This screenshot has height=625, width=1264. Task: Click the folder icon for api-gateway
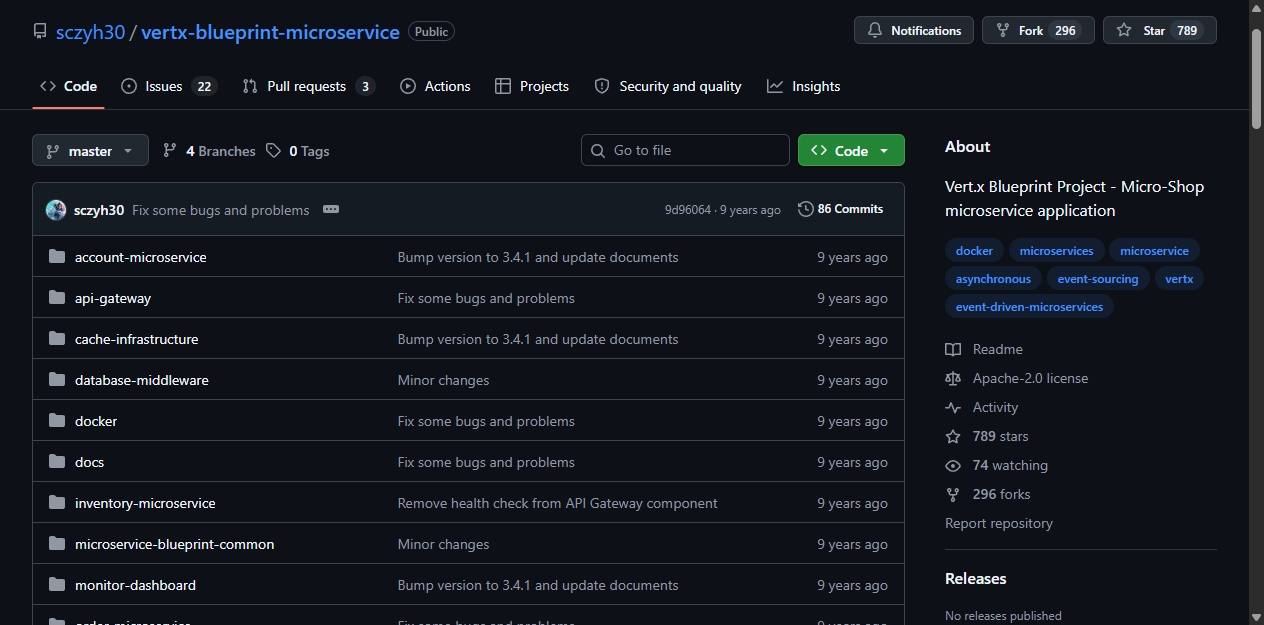57,298
